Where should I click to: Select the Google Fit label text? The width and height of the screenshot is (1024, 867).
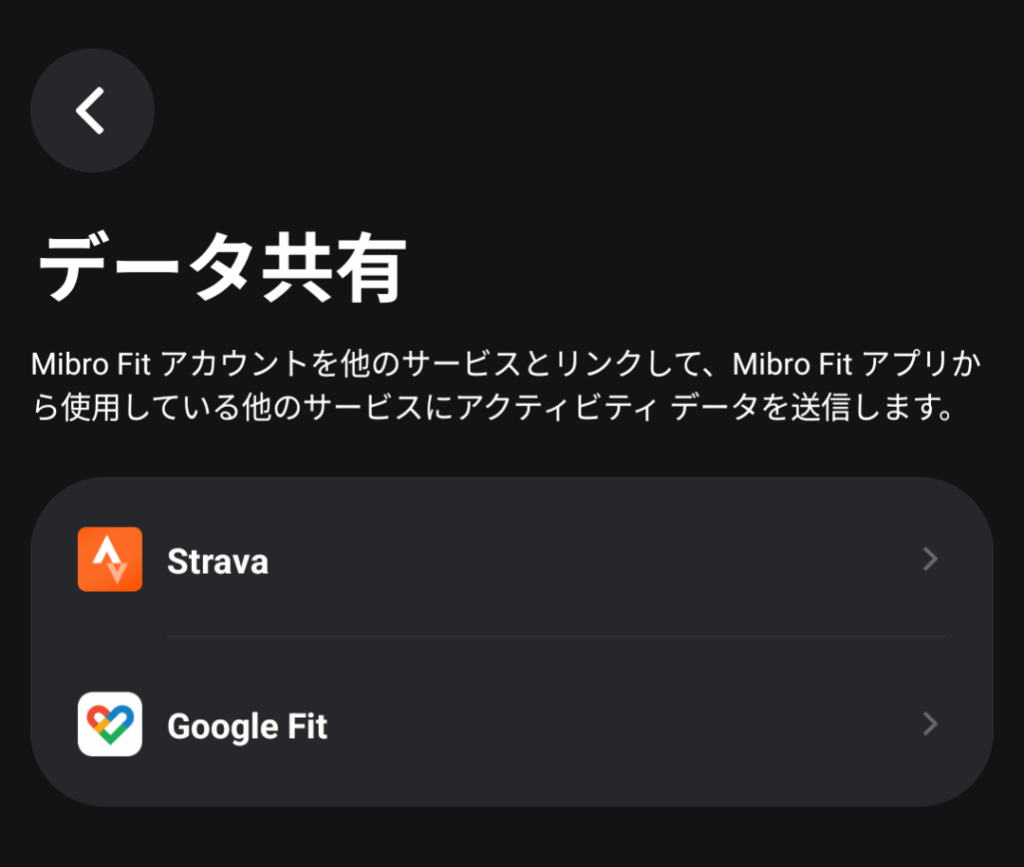[x=247, y=727]
